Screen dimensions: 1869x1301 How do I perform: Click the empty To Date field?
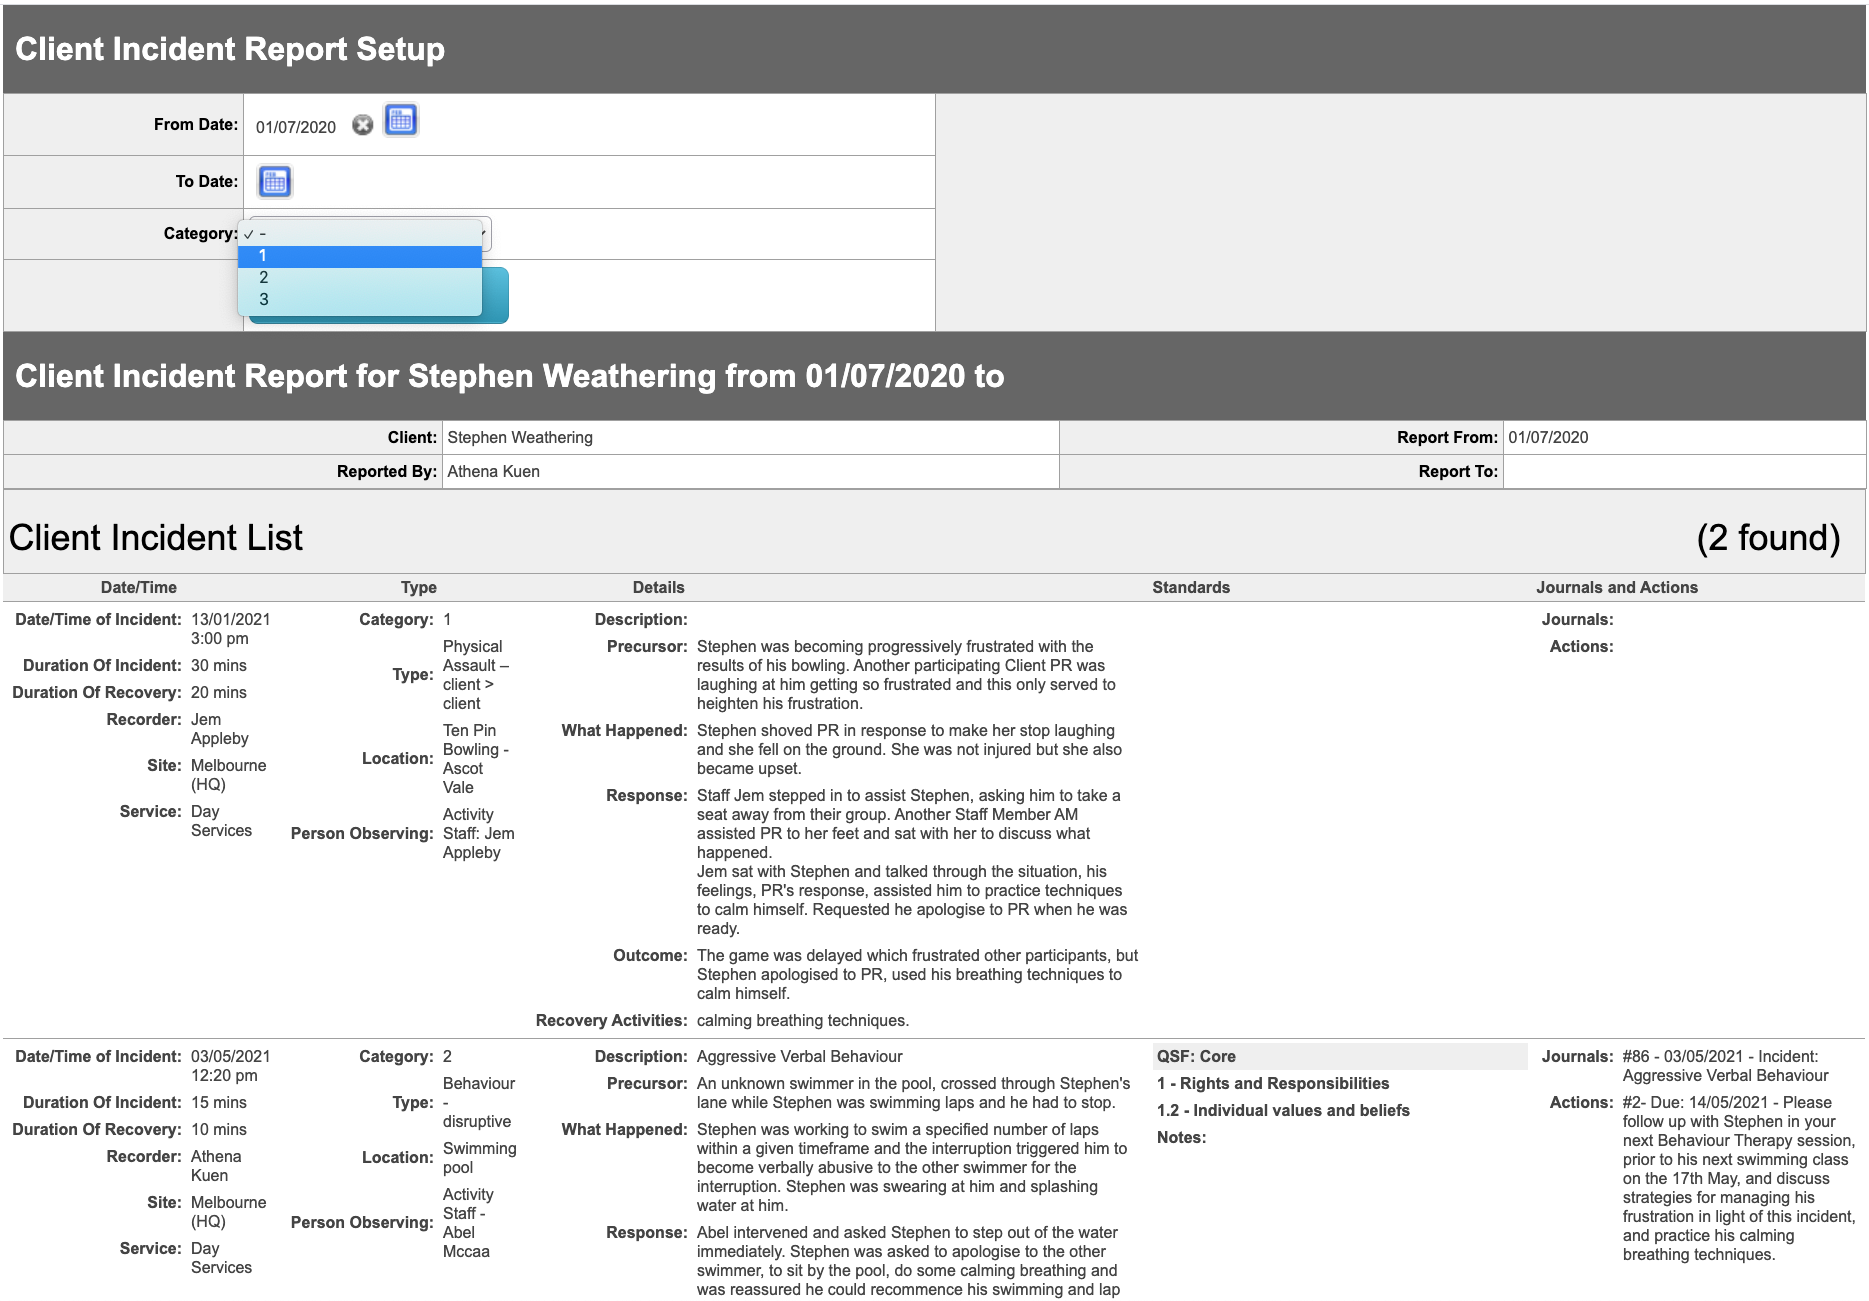click(600, 181)
